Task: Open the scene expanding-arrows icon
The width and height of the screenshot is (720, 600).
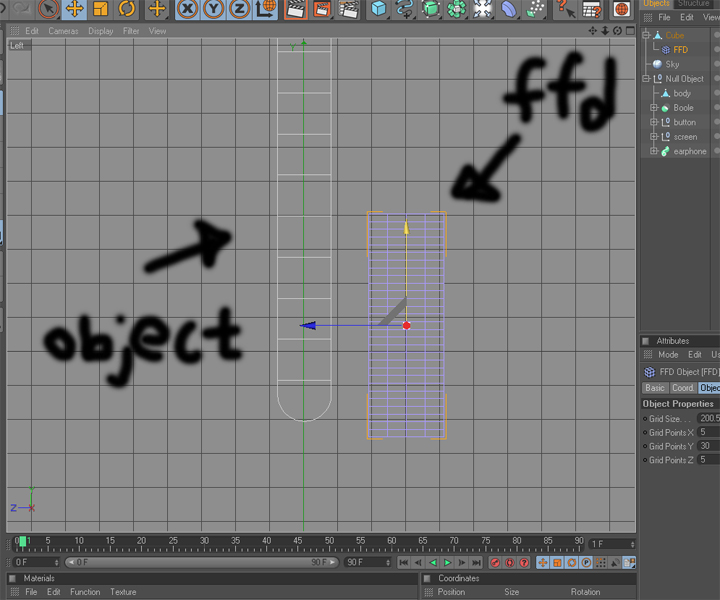Action: coord(482,9)
